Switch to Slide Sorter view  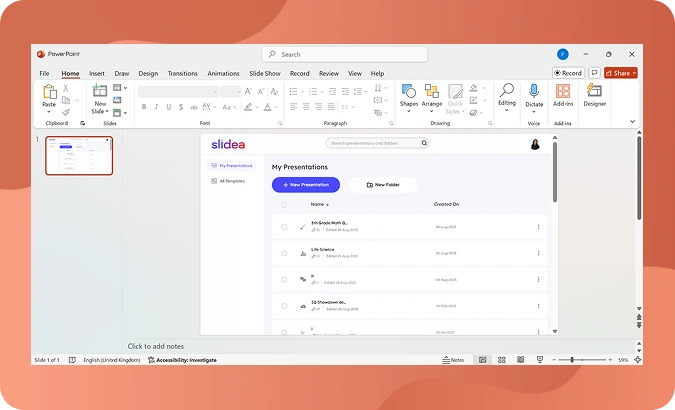502,360
